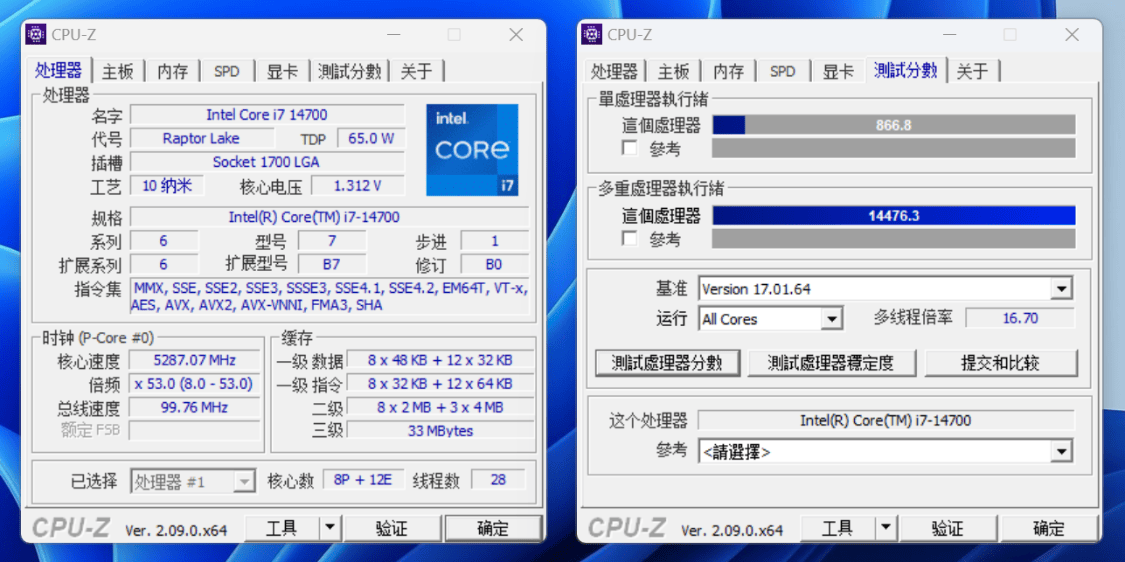Click the 三级 cache value 33 MBytes
Image resolution: width=1125 pixels, height=562 pixels.
pos(441,431)
